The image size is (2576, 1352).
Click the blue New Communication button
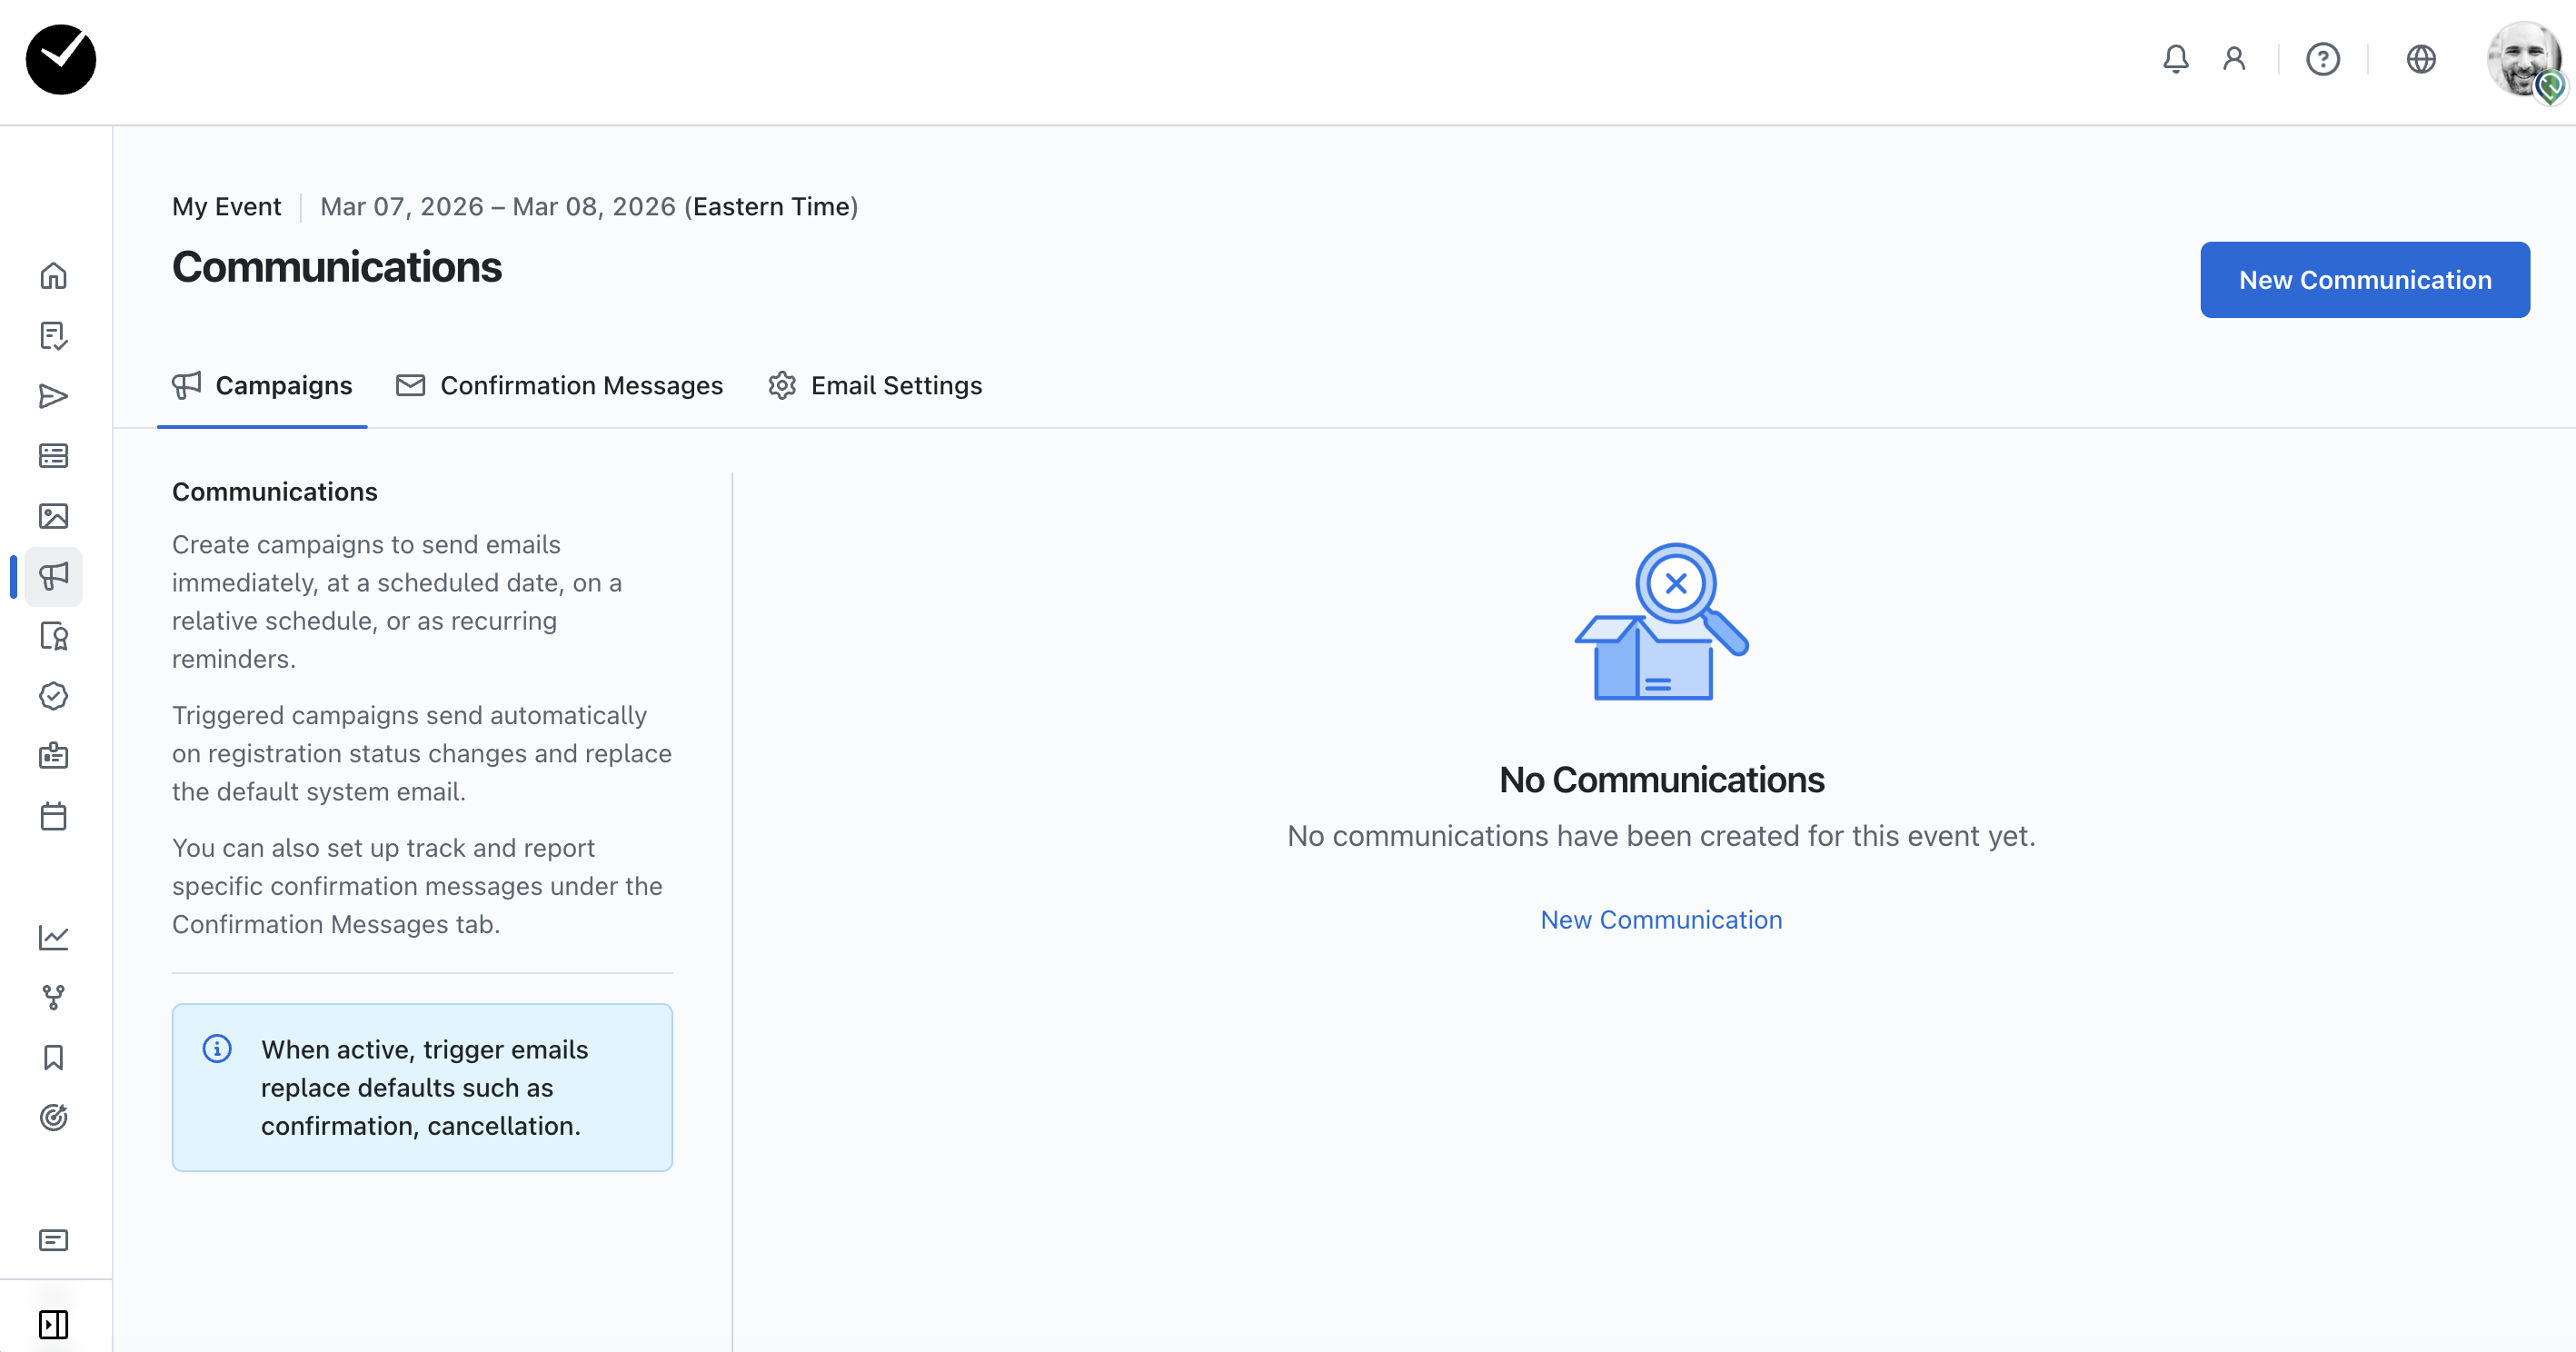click(x=2364, y=280)
